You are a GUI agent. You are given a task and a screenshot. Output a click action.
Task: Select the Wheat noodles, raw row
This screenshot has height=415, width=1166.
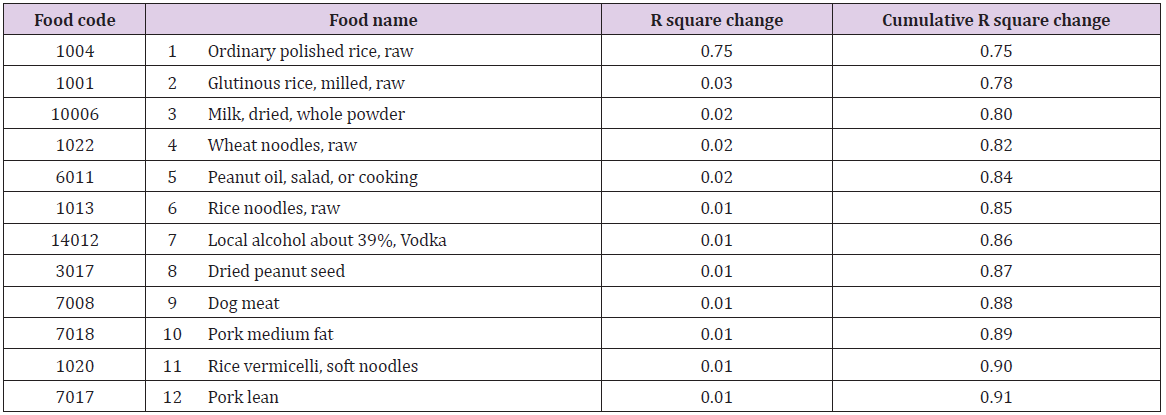tap(282, 146)
